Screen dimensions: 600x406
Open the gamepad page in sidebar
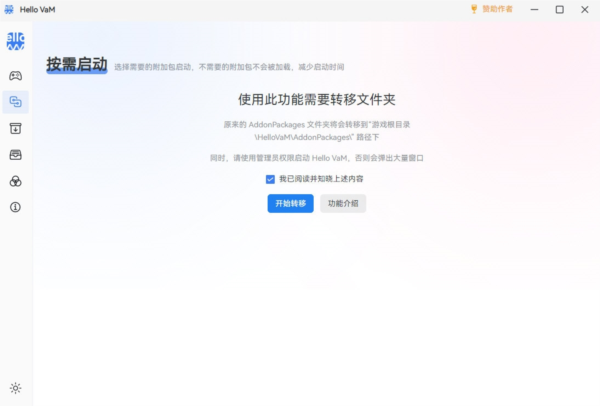tap(16, 75)
